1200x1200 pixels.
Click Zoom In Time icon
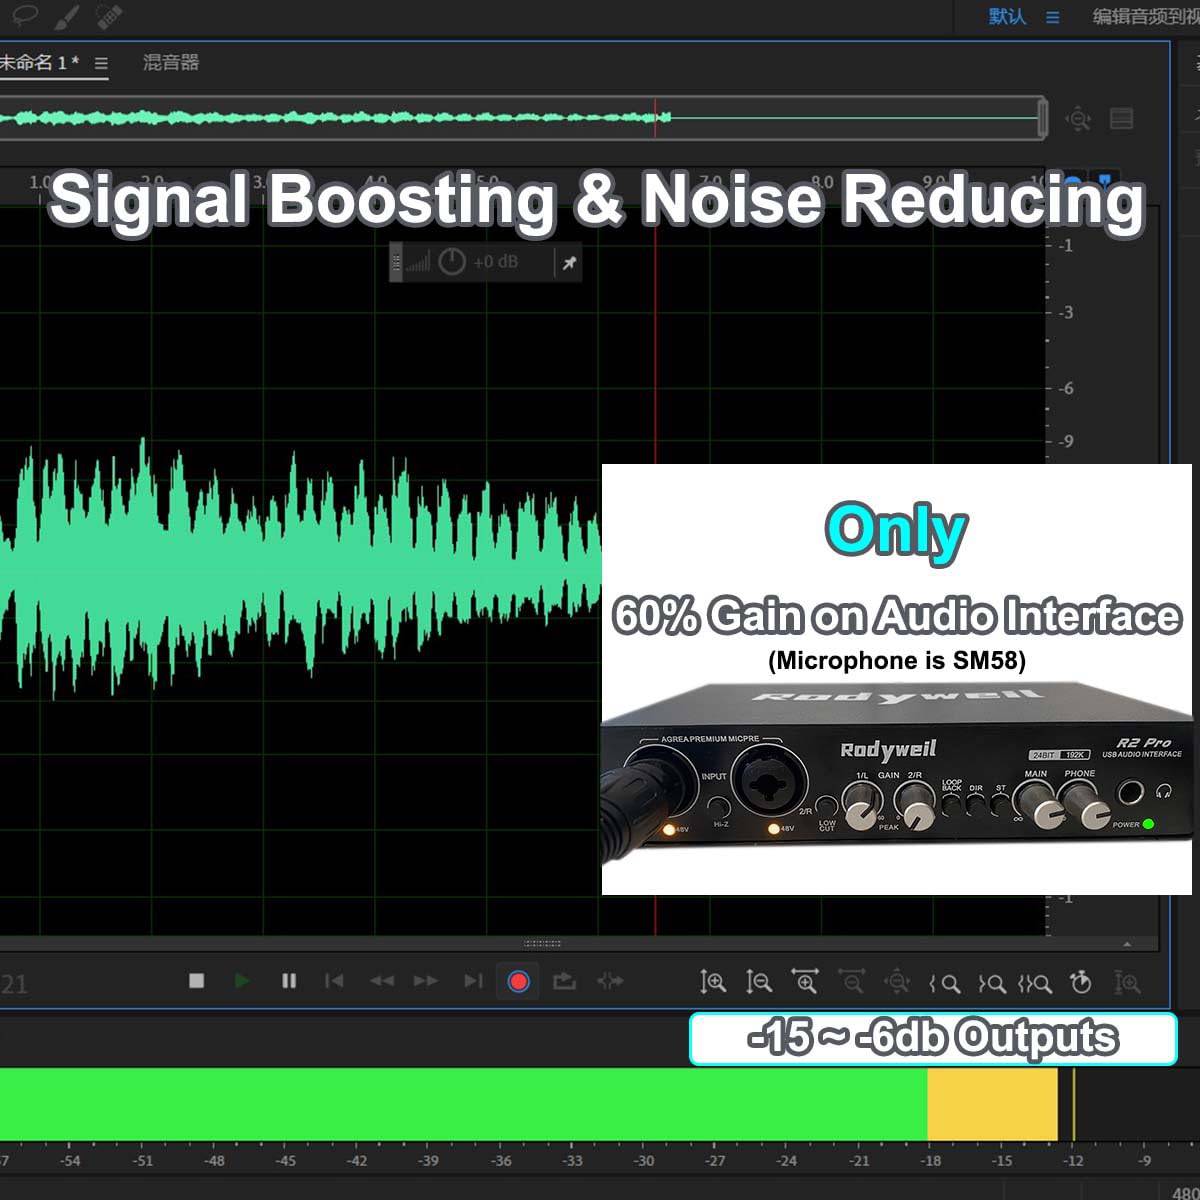pos(805,983)
